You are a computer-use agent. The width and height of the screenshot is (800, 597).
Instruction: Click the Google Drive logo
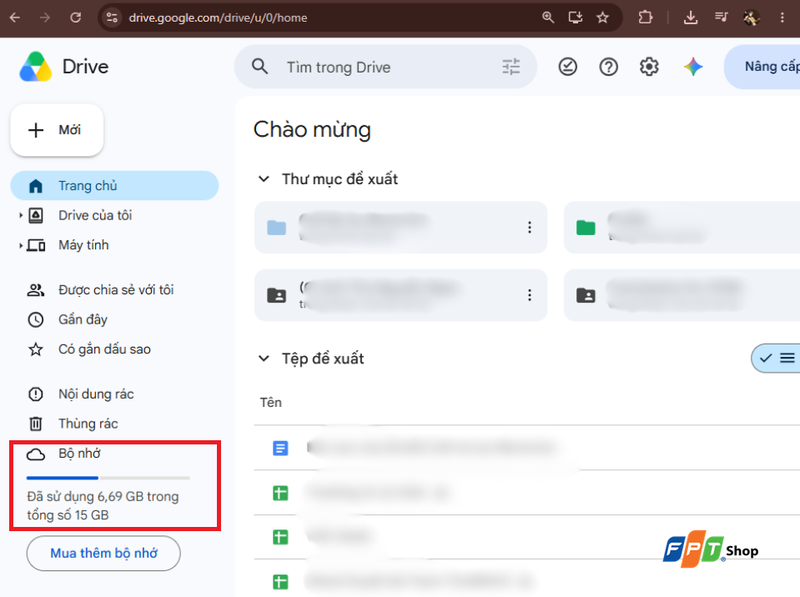click(x=36, y=67)
